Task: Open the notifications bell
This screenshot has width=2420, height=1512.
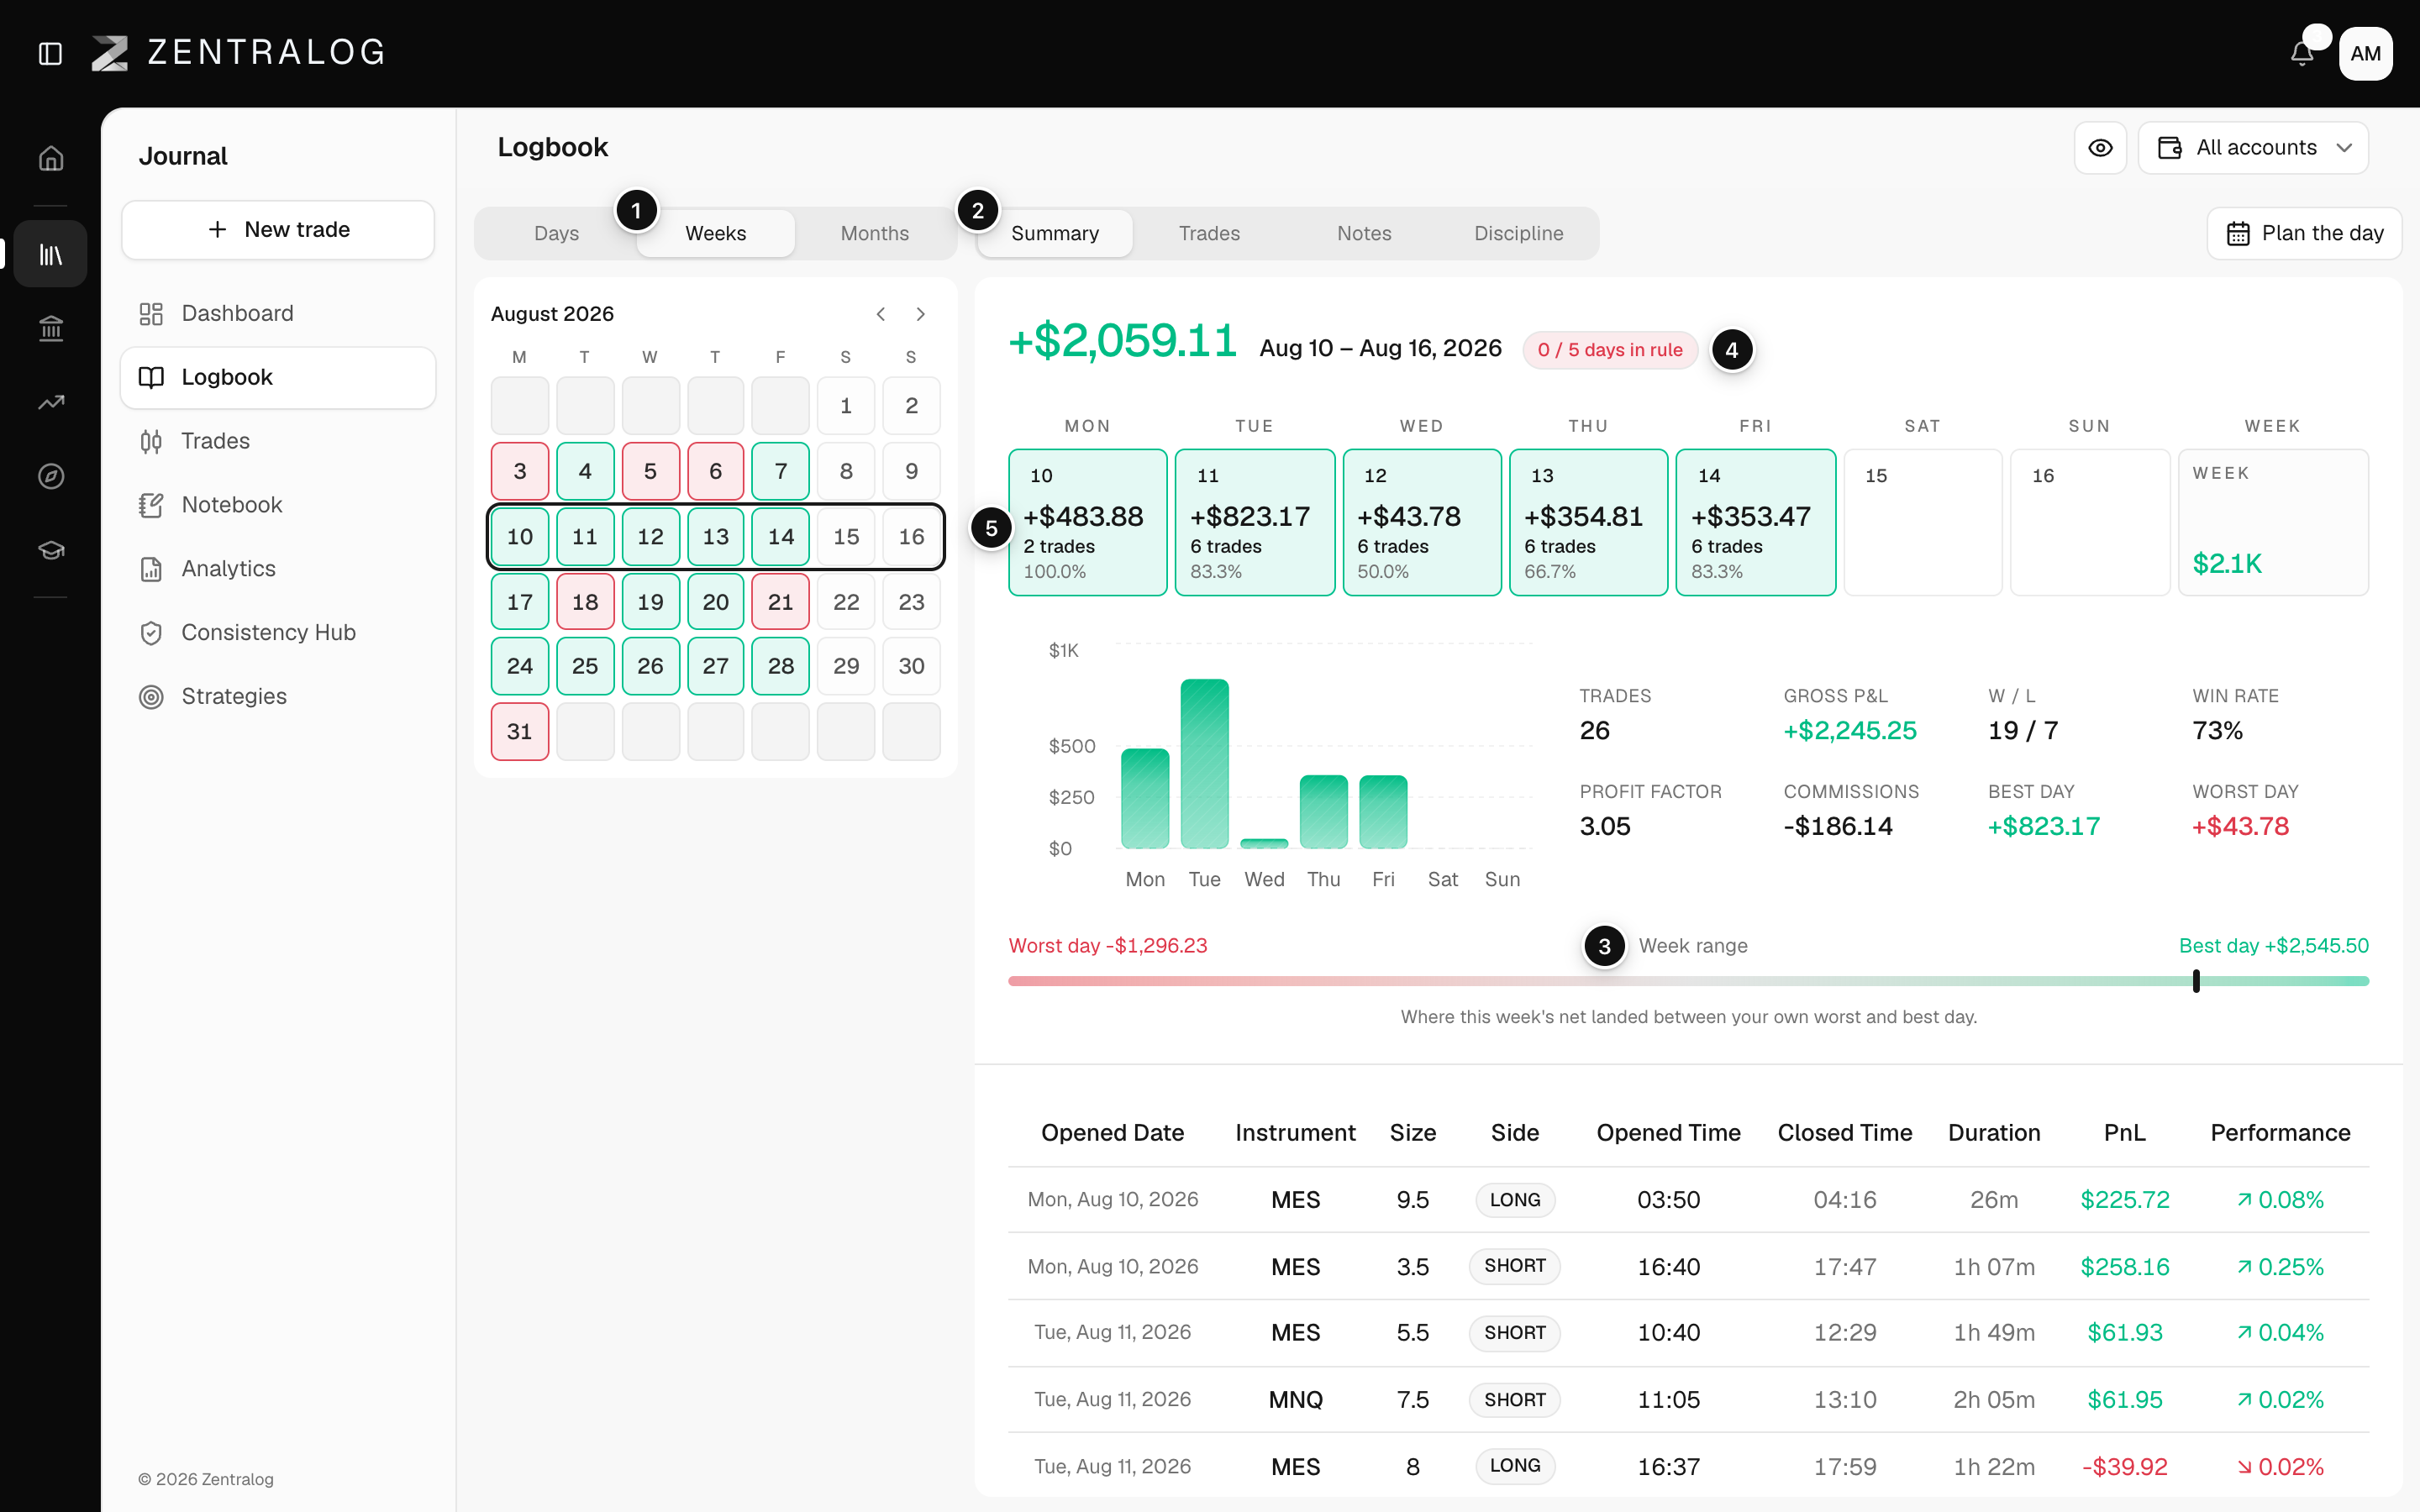Action: point(2302,54)
